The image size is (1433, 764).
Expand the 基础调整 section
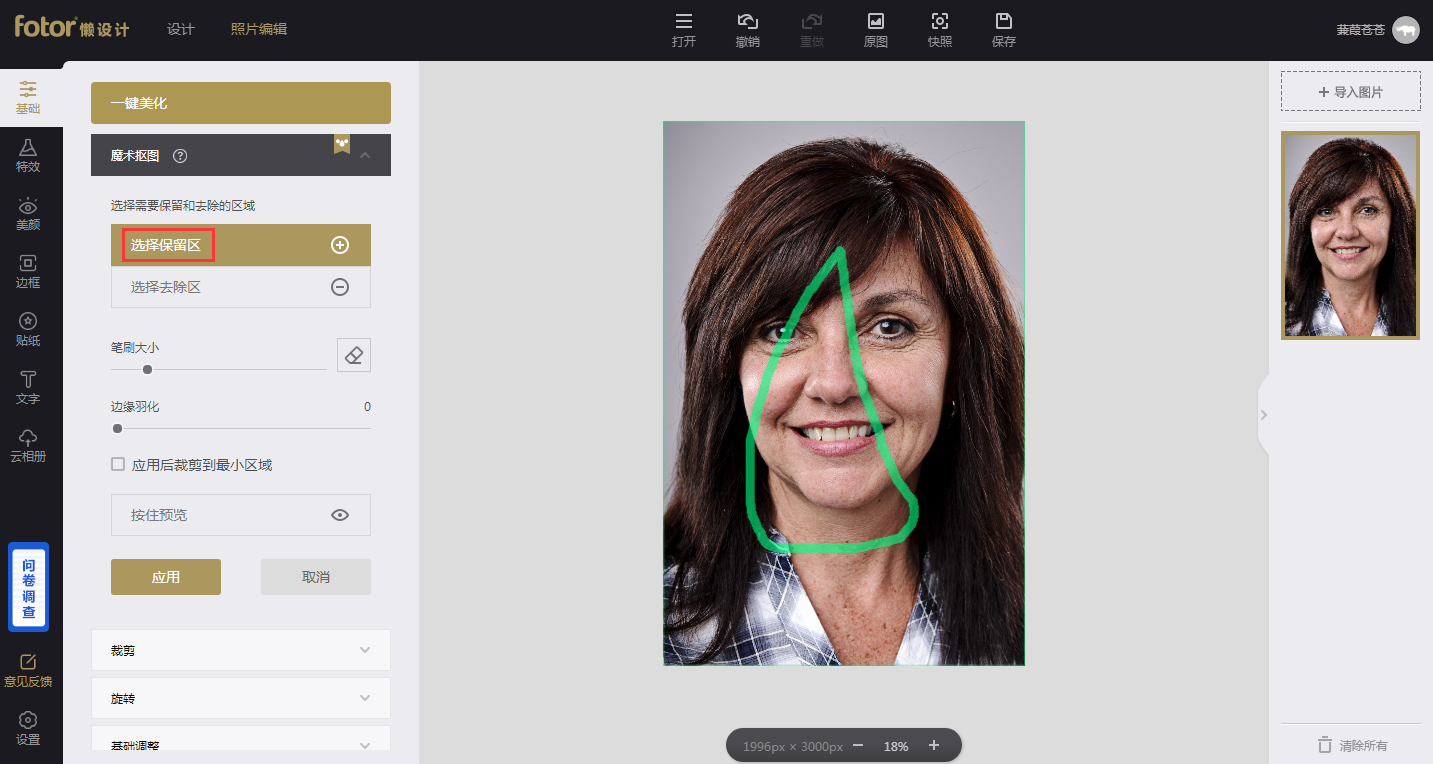(x=241, y=740)
